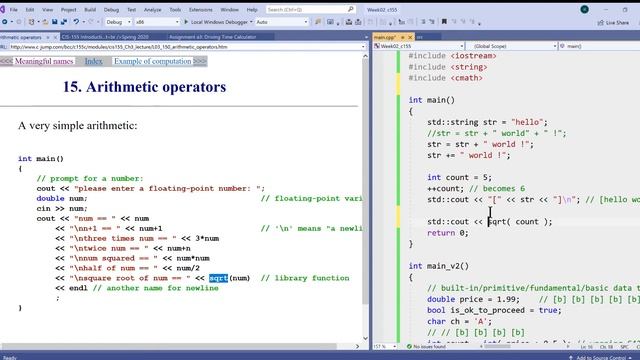This screenshot has height=360, width=640.
Task: Open the Tools menu
Action: coord(175,9)
